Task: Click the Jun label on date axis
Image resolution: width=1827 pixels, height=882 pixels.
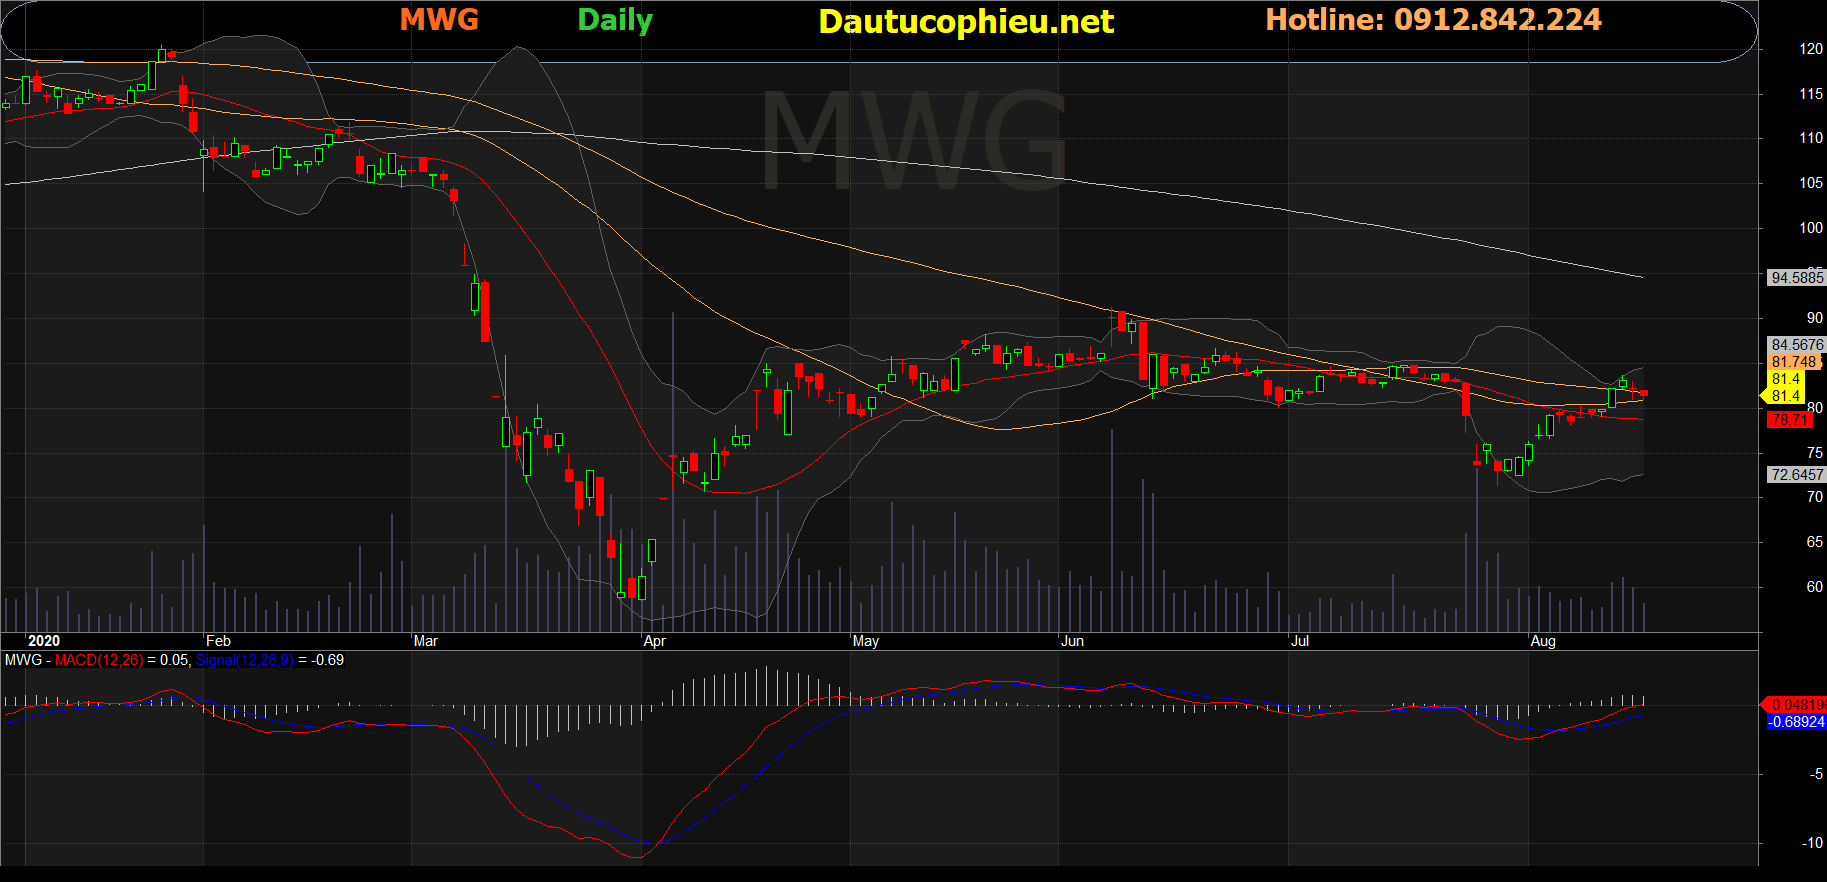Action: click(x=1073, y=641)
